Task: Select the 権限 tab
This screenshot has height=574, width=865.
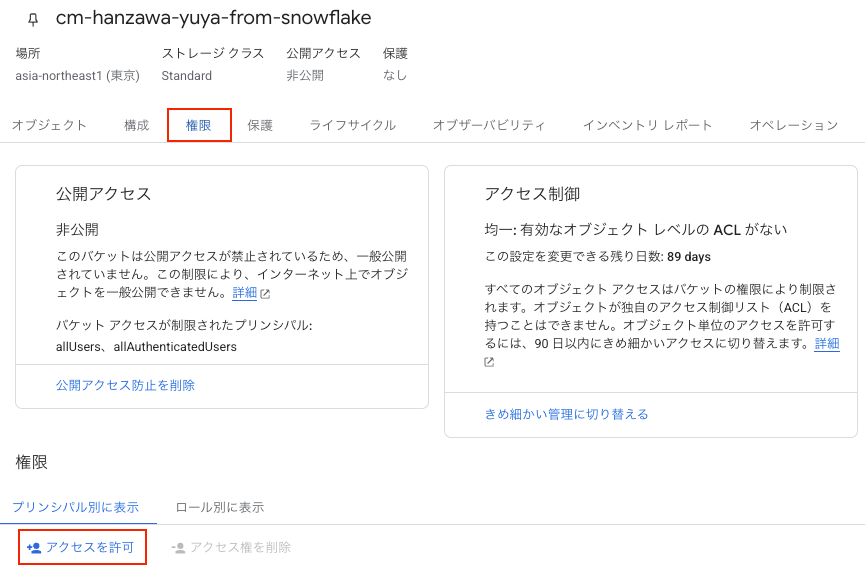Action: click(199, 125)
